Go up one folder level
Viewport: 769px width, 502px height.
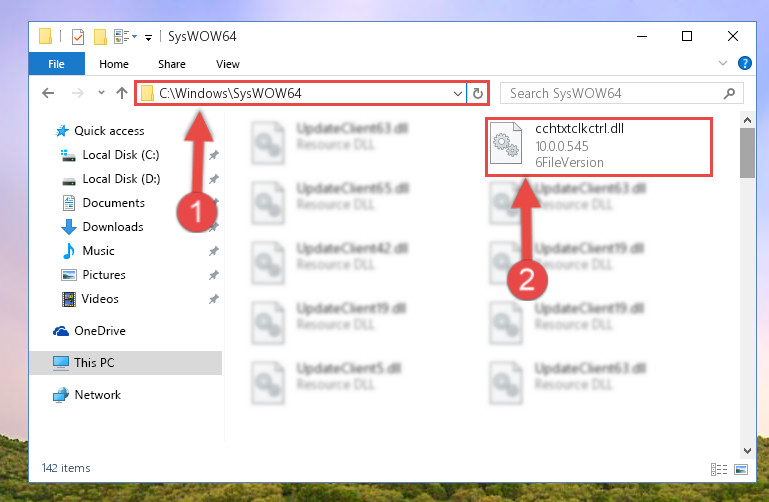(x=122, y=93)
